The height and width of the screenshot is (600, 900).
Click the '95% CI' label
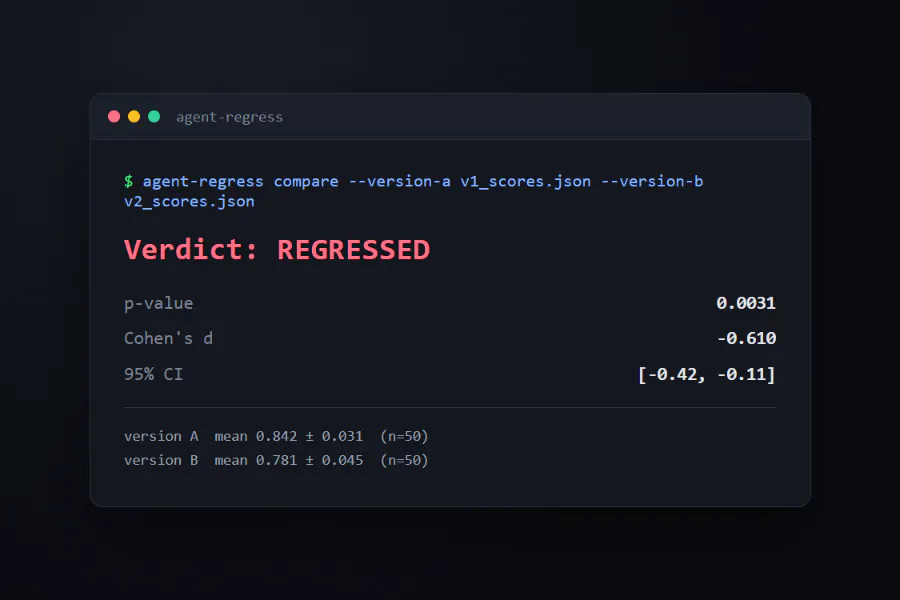point(153,374)
